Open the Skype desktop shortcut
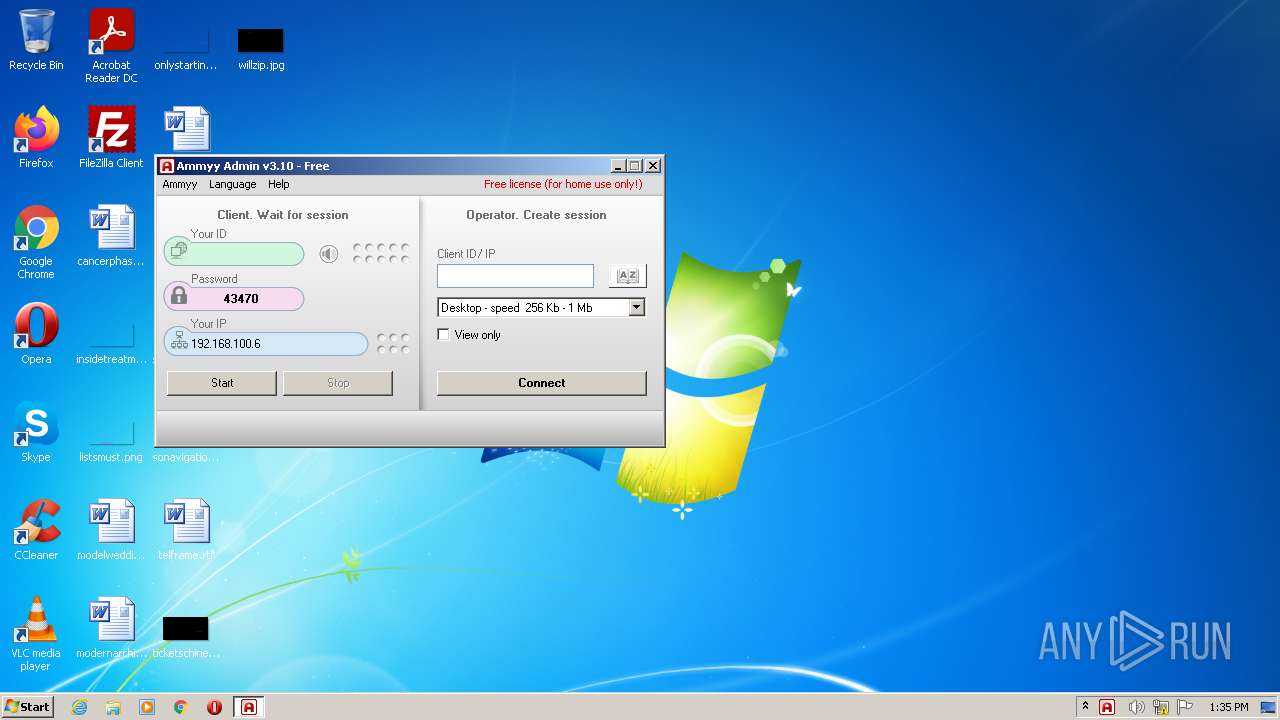Viewport: 1280px width, 720px height. click(x=36, y=432)
